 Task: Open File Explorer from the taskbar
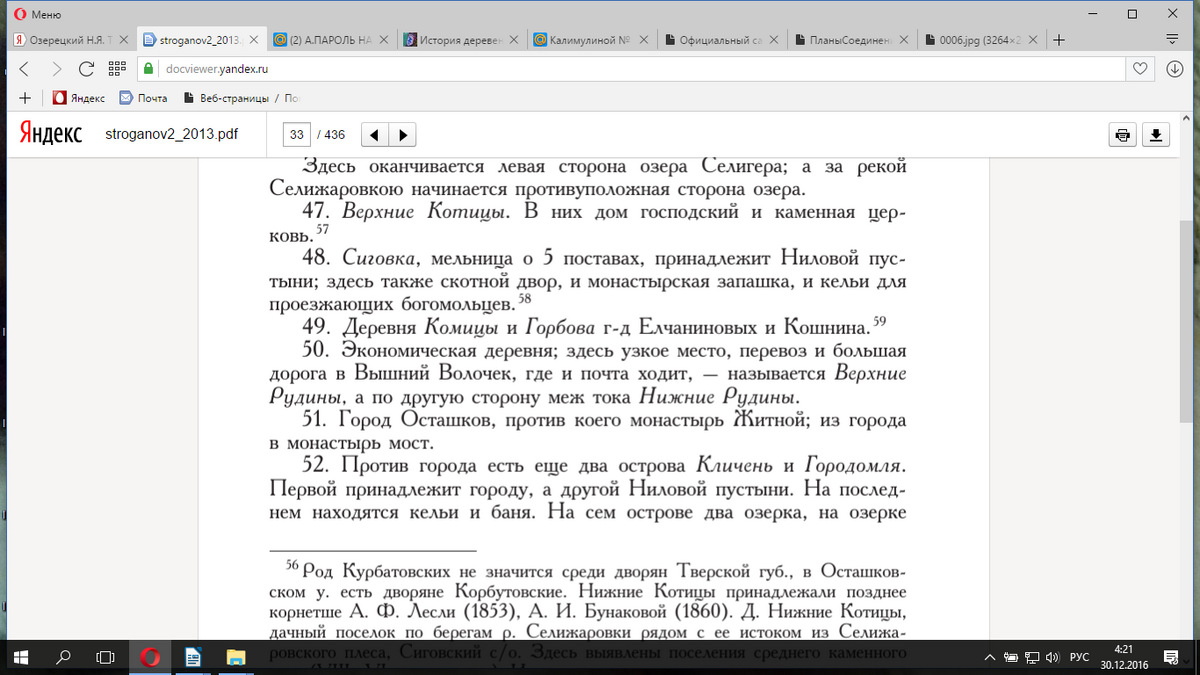click(236, 658)
